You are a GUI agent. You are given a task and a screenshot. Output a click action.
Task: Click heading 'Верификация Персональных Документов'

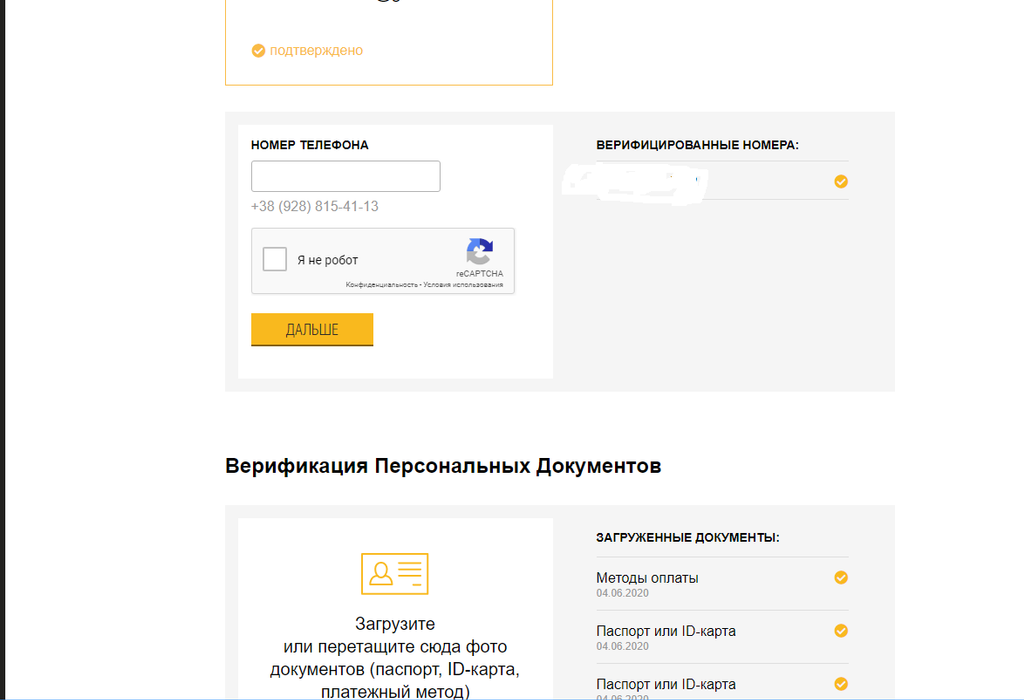point(443,466)
